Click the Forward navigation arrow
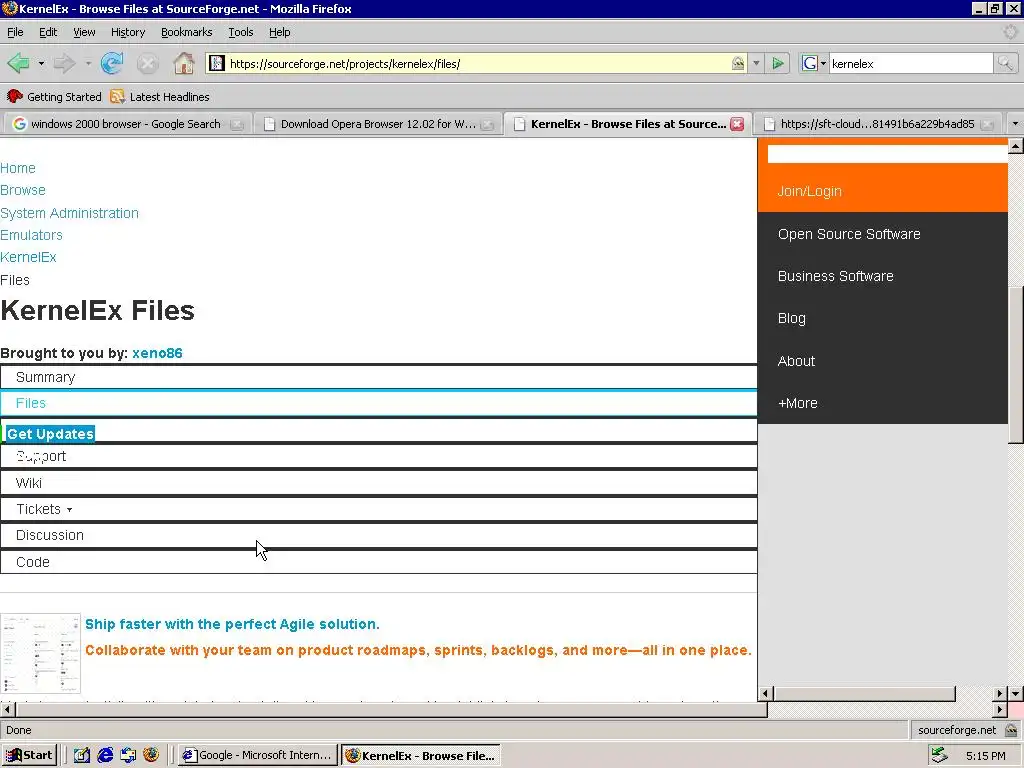Viewport: 1024px width, 768px height. pos(64,63)
